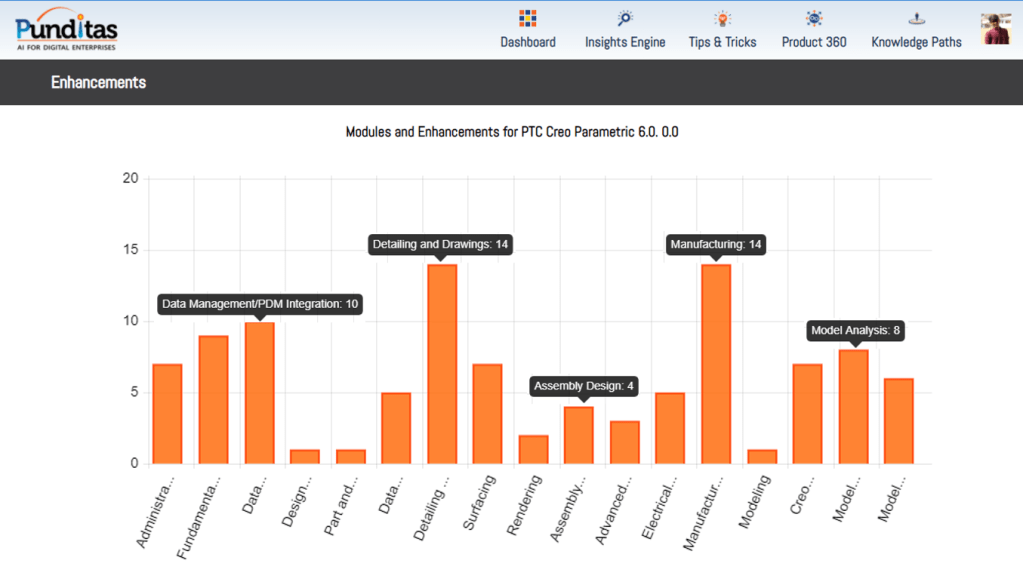Click the Detailing and Drawings bar
This screenshot has width=1023, height=585.
point(442,364)
